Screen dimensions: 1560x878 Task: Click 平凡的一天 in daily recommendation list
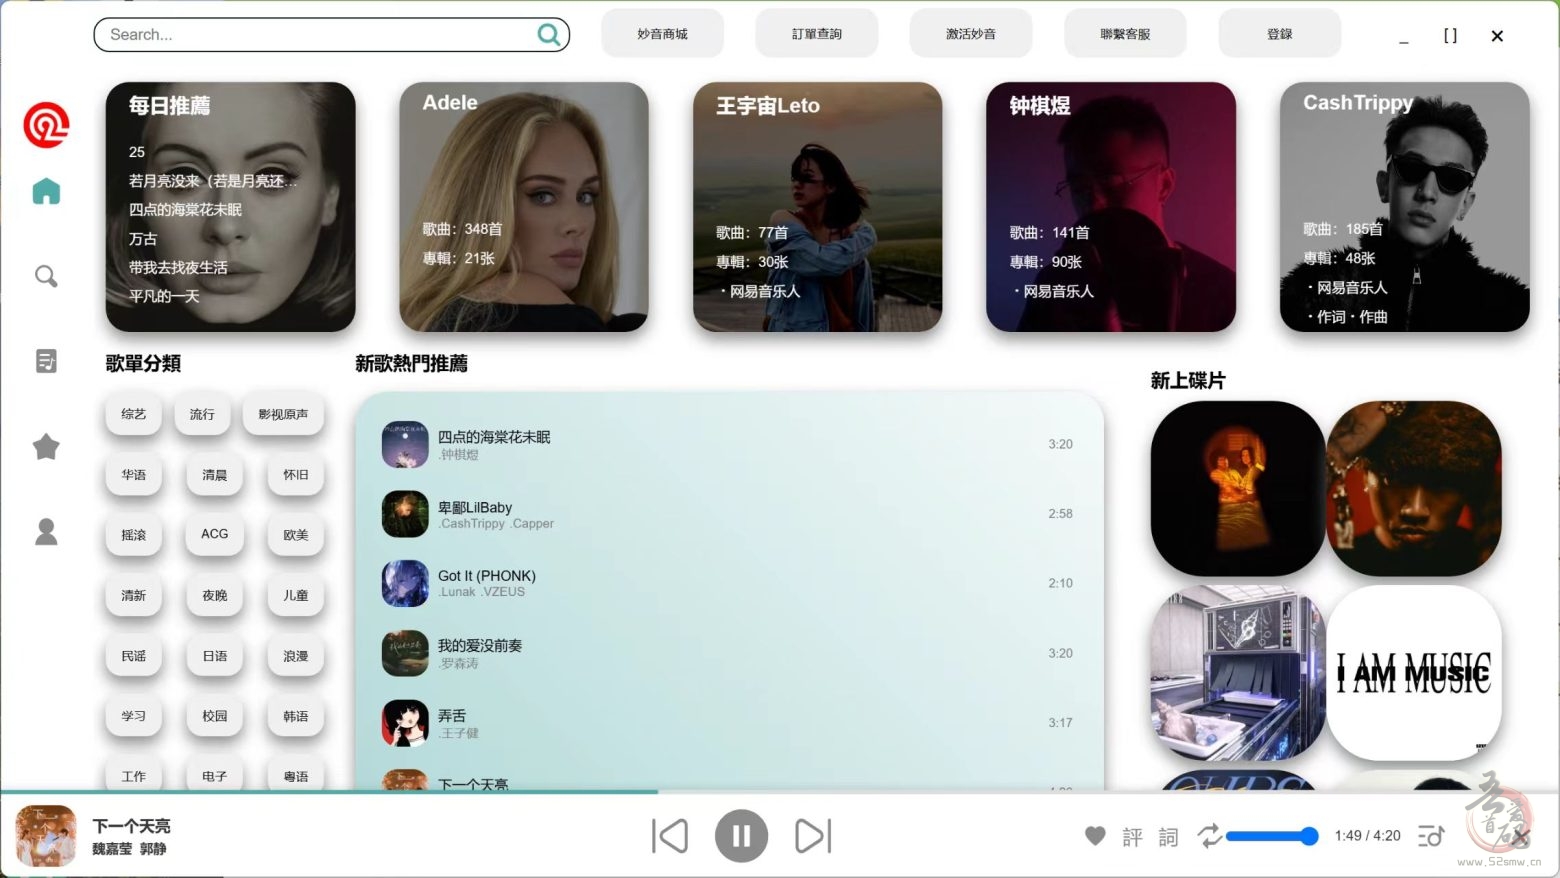point(164,296)
